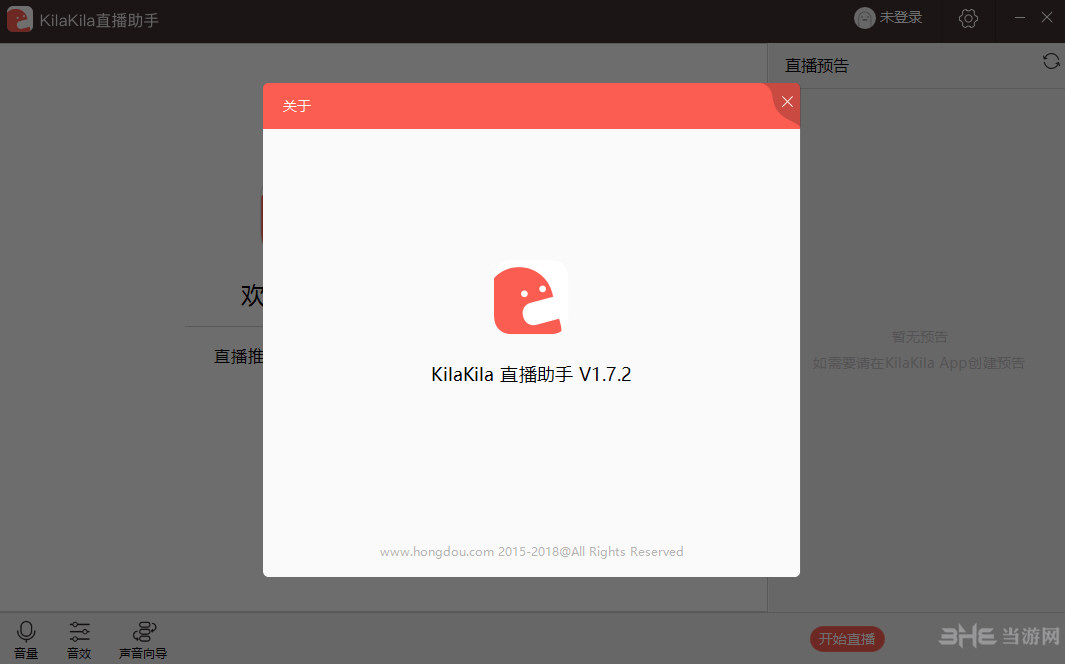This screenshot has width=1065, height=664.
Task: Open settings via the gear icon
Action: pyautogui.click(x=967, y=17)
